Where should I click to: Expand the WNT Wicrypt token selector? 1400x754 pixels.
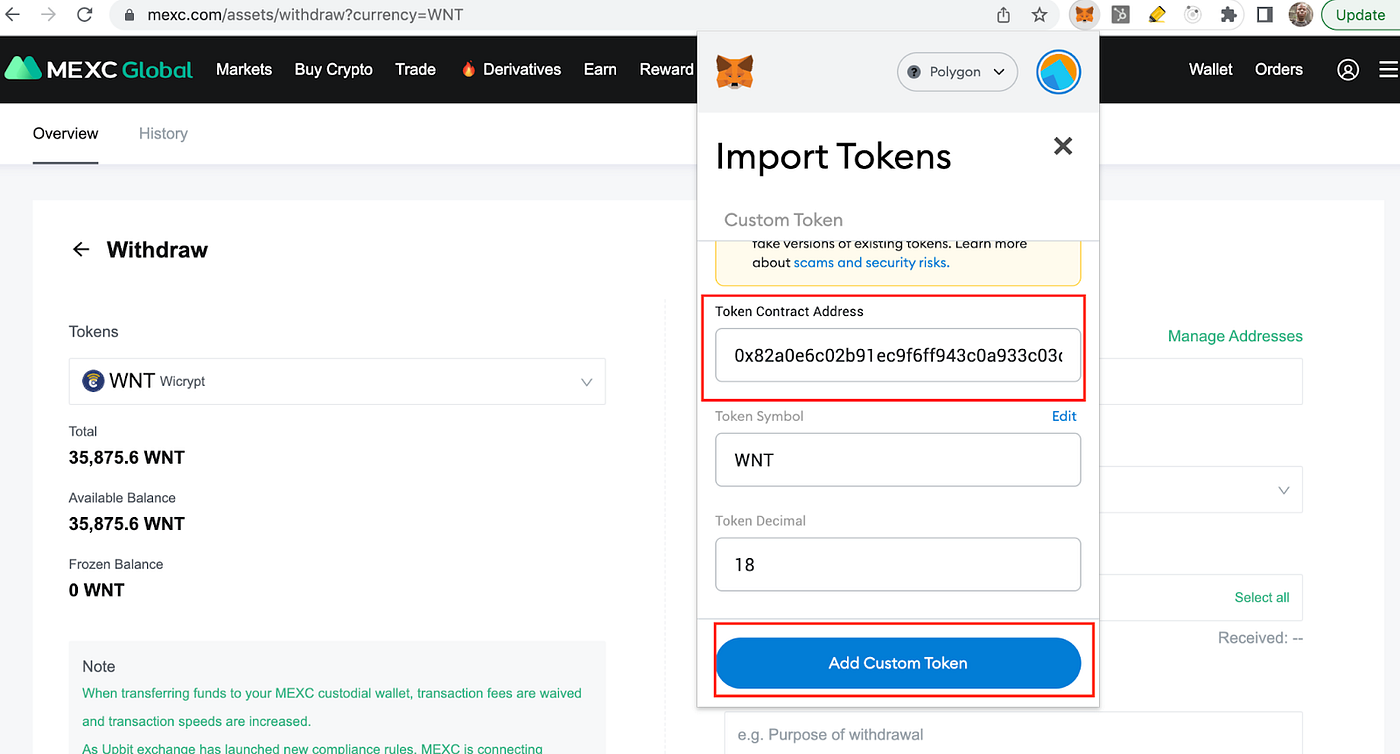coord(337,381)
